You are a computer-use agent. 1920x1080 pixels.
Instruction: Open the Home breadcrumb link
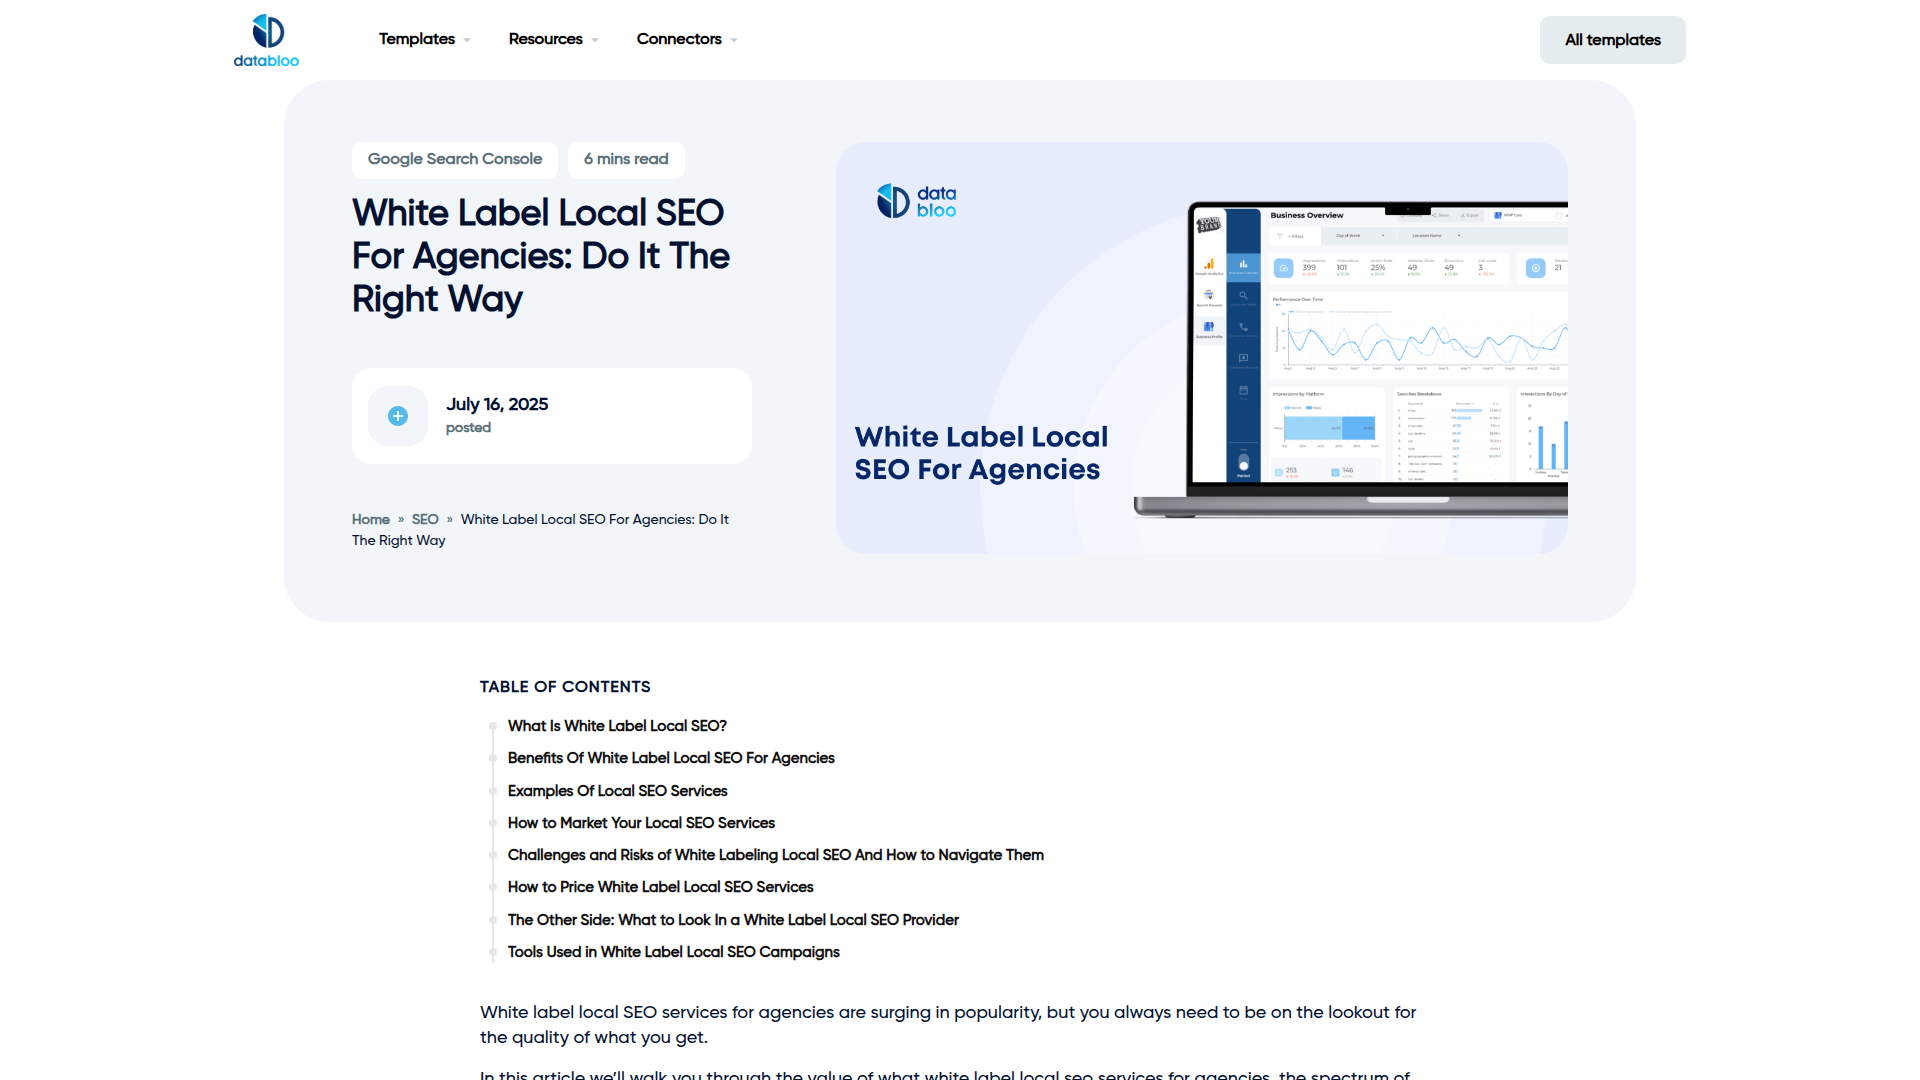click(370, 519)
